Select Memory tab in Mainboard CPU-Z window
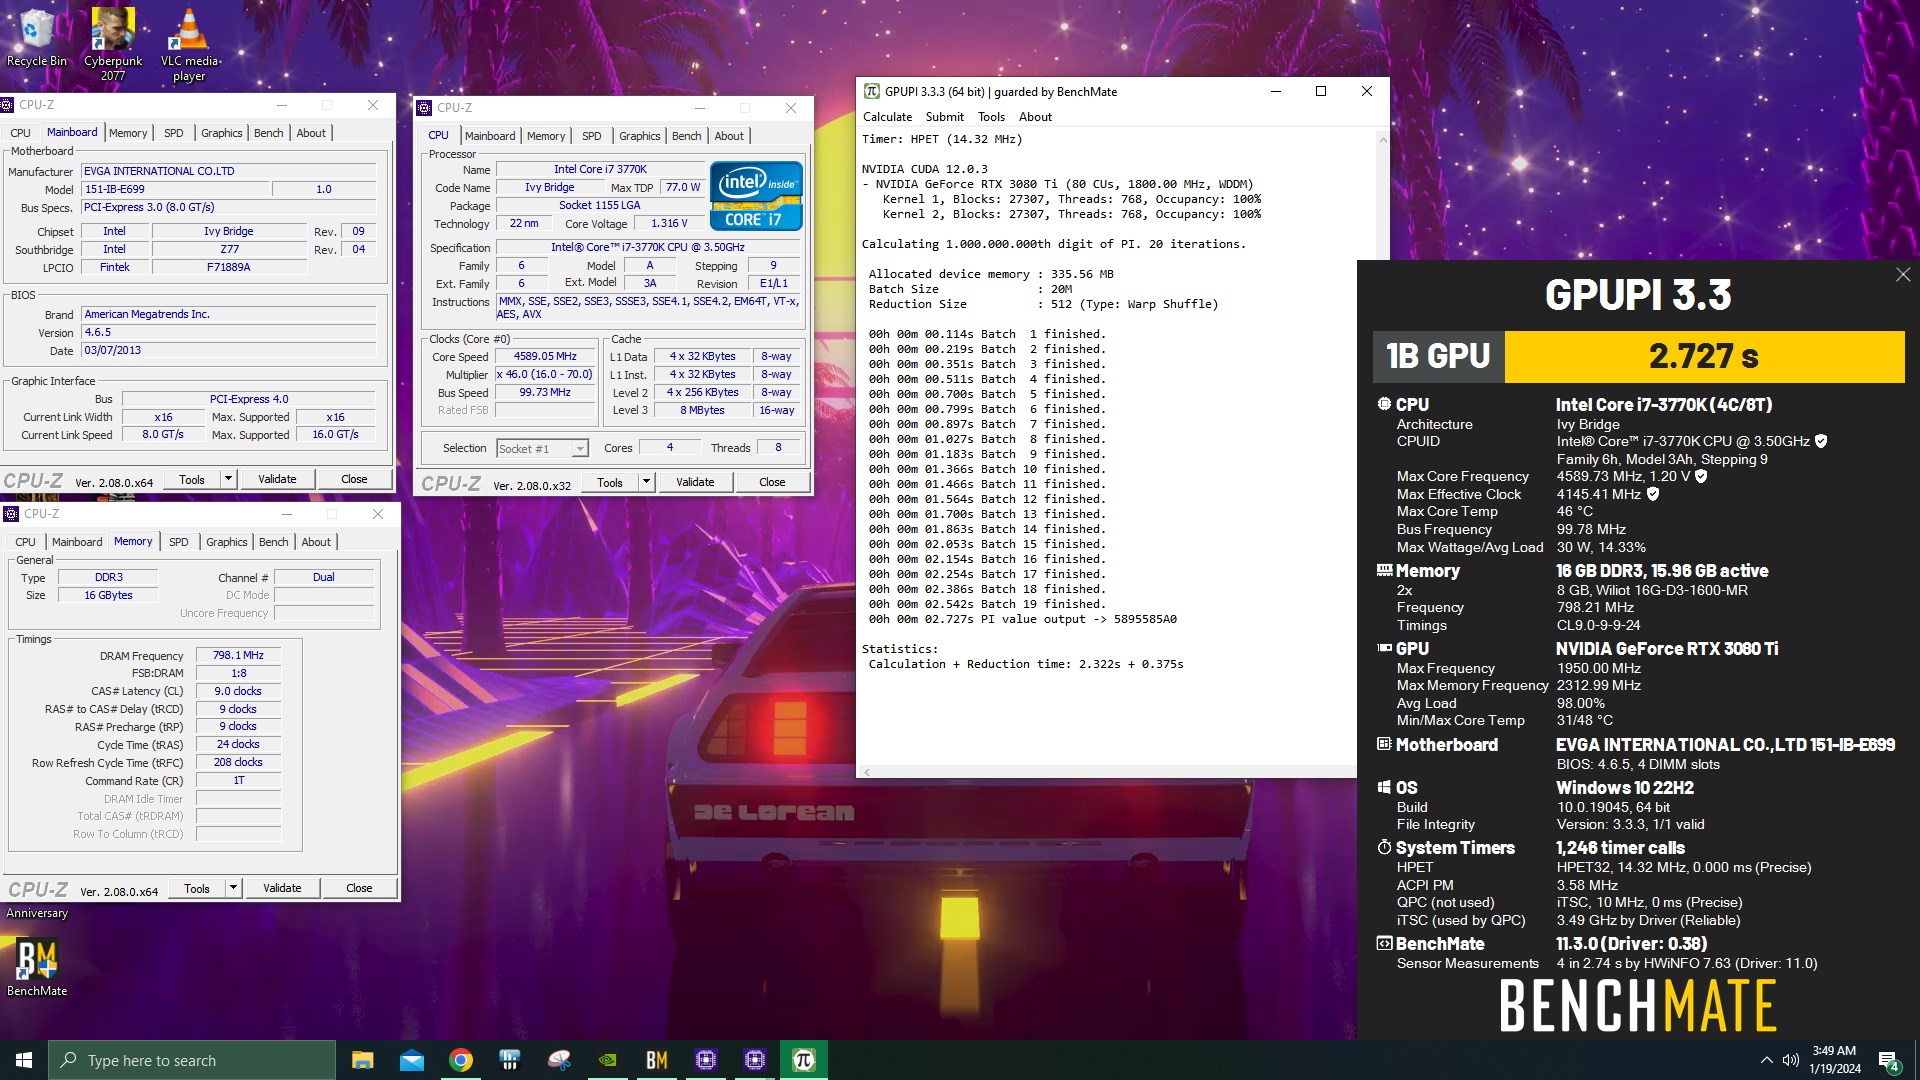 (x=128, y=133)
